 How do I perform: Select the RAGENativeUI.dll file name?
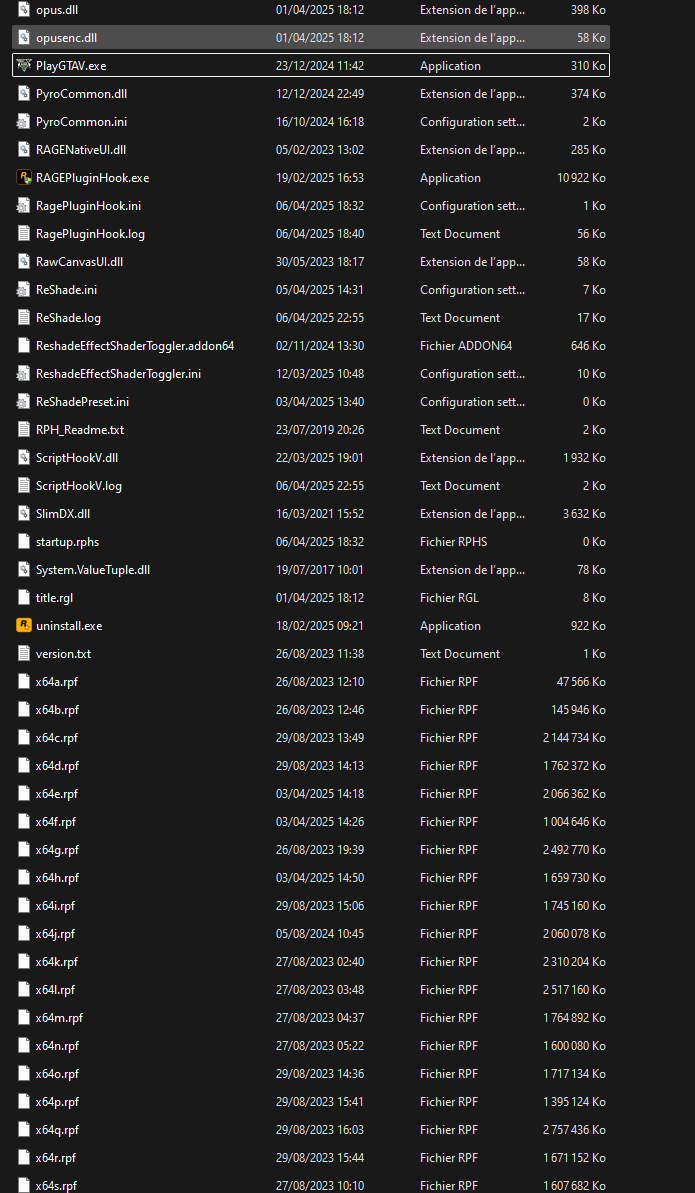pyautogui.click(x=81, y=150)
